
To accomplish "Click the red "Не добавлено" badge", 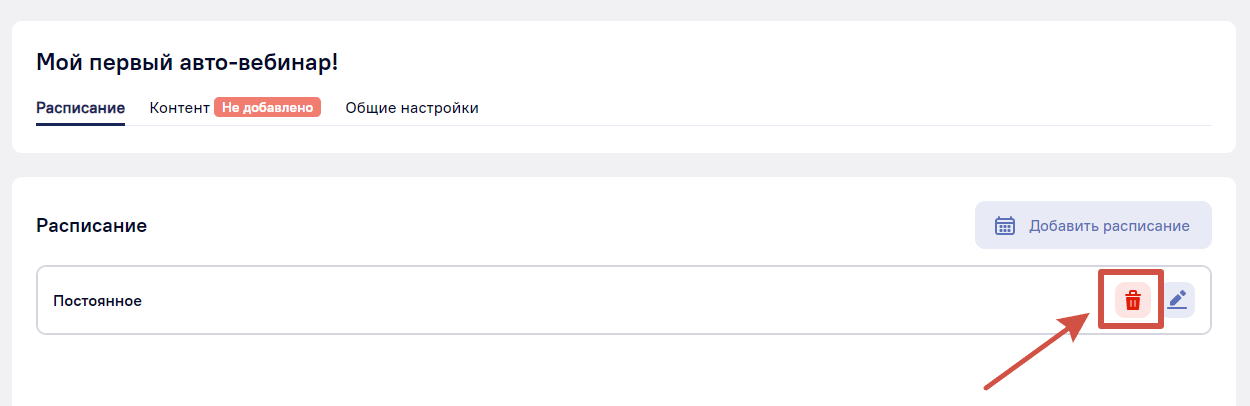I will [267, 108].
